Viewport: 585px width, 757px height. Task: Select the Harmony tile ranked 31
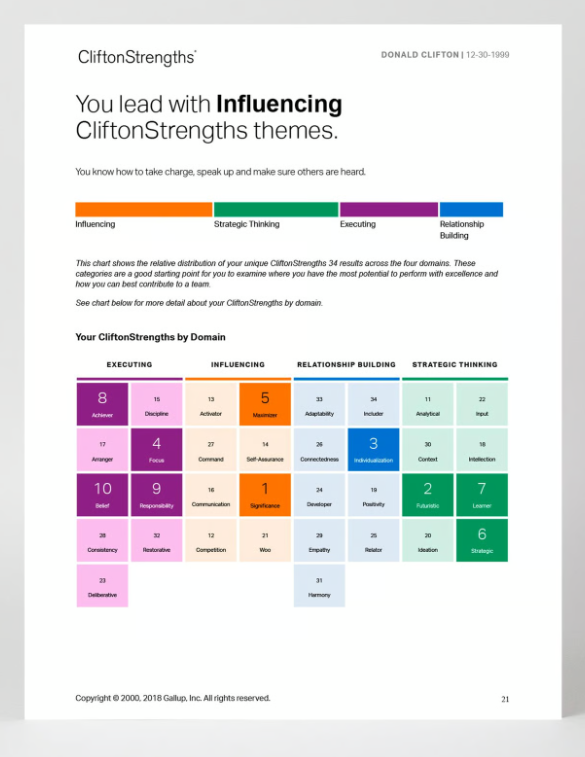click(320, 586)
